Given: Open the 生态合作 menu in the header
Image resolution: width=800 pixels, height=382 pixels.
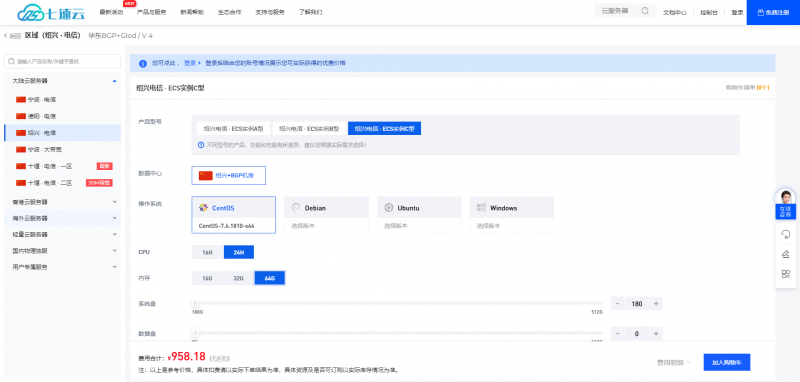Looking at the screenshot, I should pos(229,12).
